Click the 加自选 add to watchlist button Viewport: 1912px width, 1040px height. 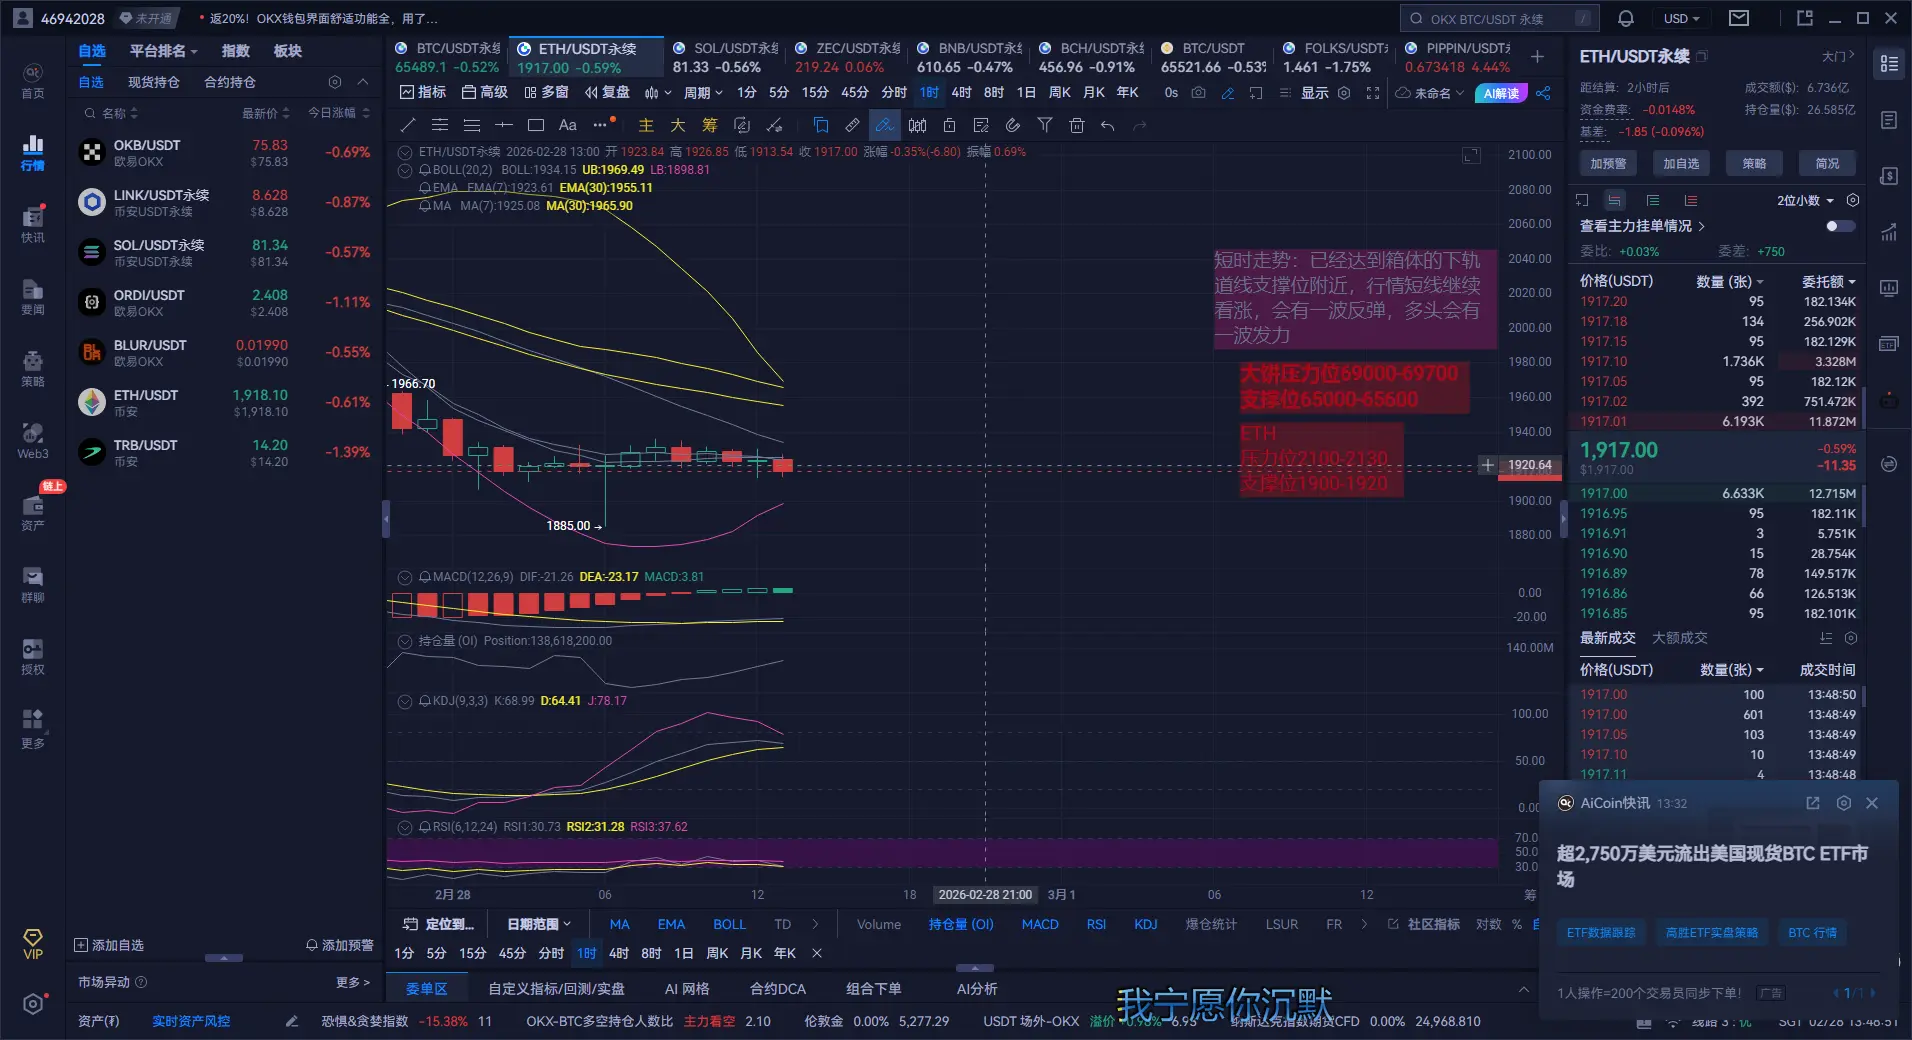[x=1681, y=163]
